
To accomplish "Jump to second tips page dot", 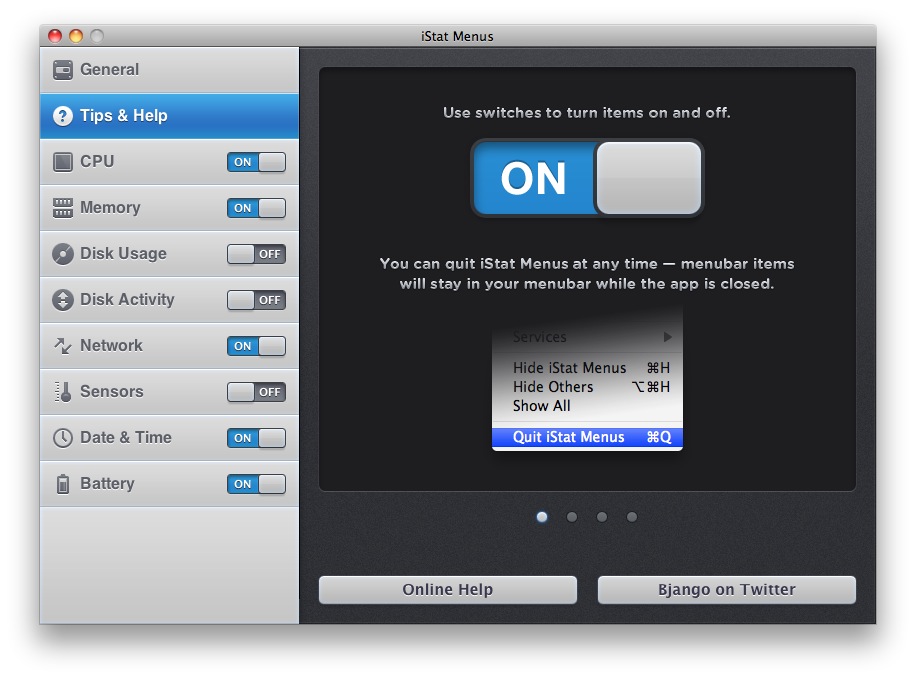I will pyautogui.click(x=572, y=517).
